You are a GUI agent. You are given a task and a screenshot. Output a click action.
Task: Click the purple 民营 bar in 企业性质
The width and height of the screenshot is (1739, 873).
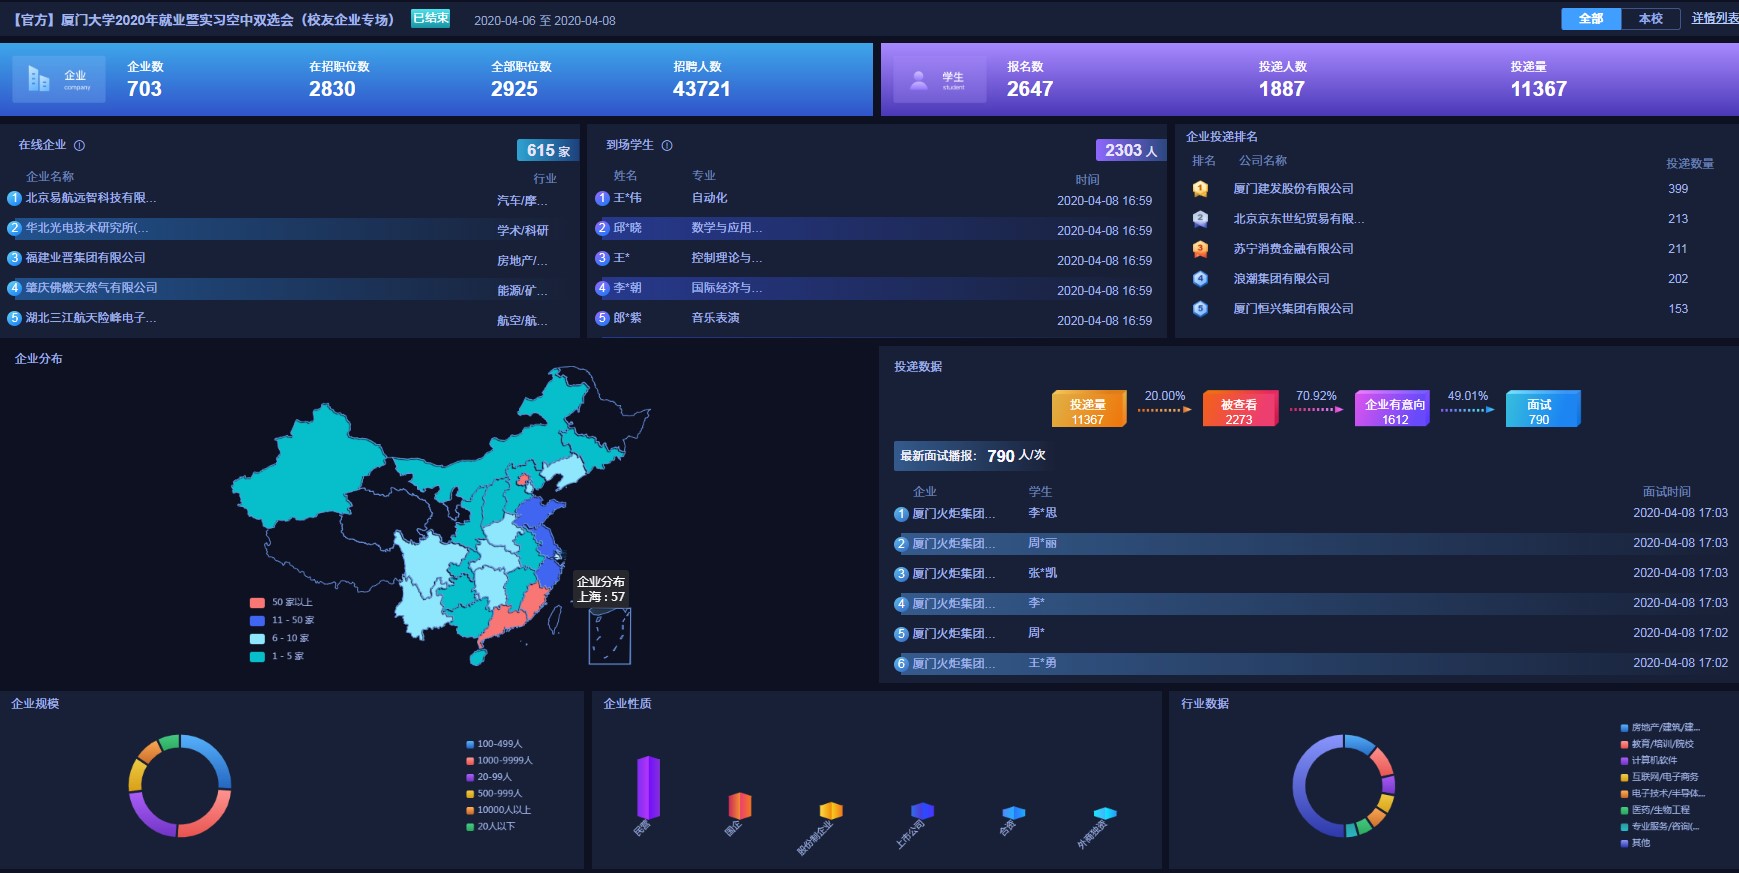click(648, 787)
